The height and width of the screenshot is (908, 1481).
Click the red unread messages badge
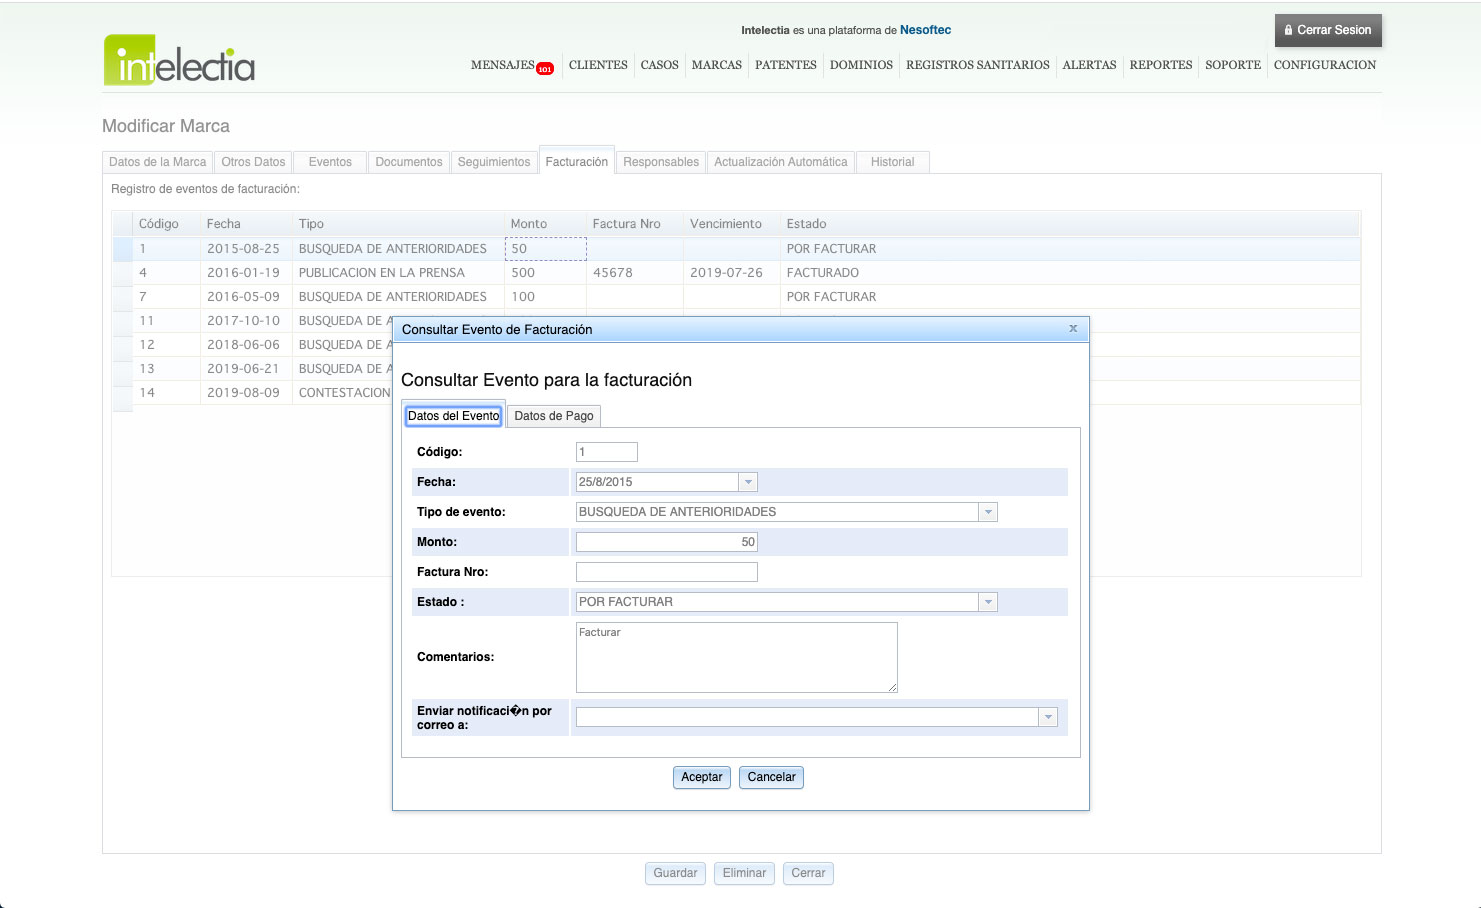(x=545, y=69)
